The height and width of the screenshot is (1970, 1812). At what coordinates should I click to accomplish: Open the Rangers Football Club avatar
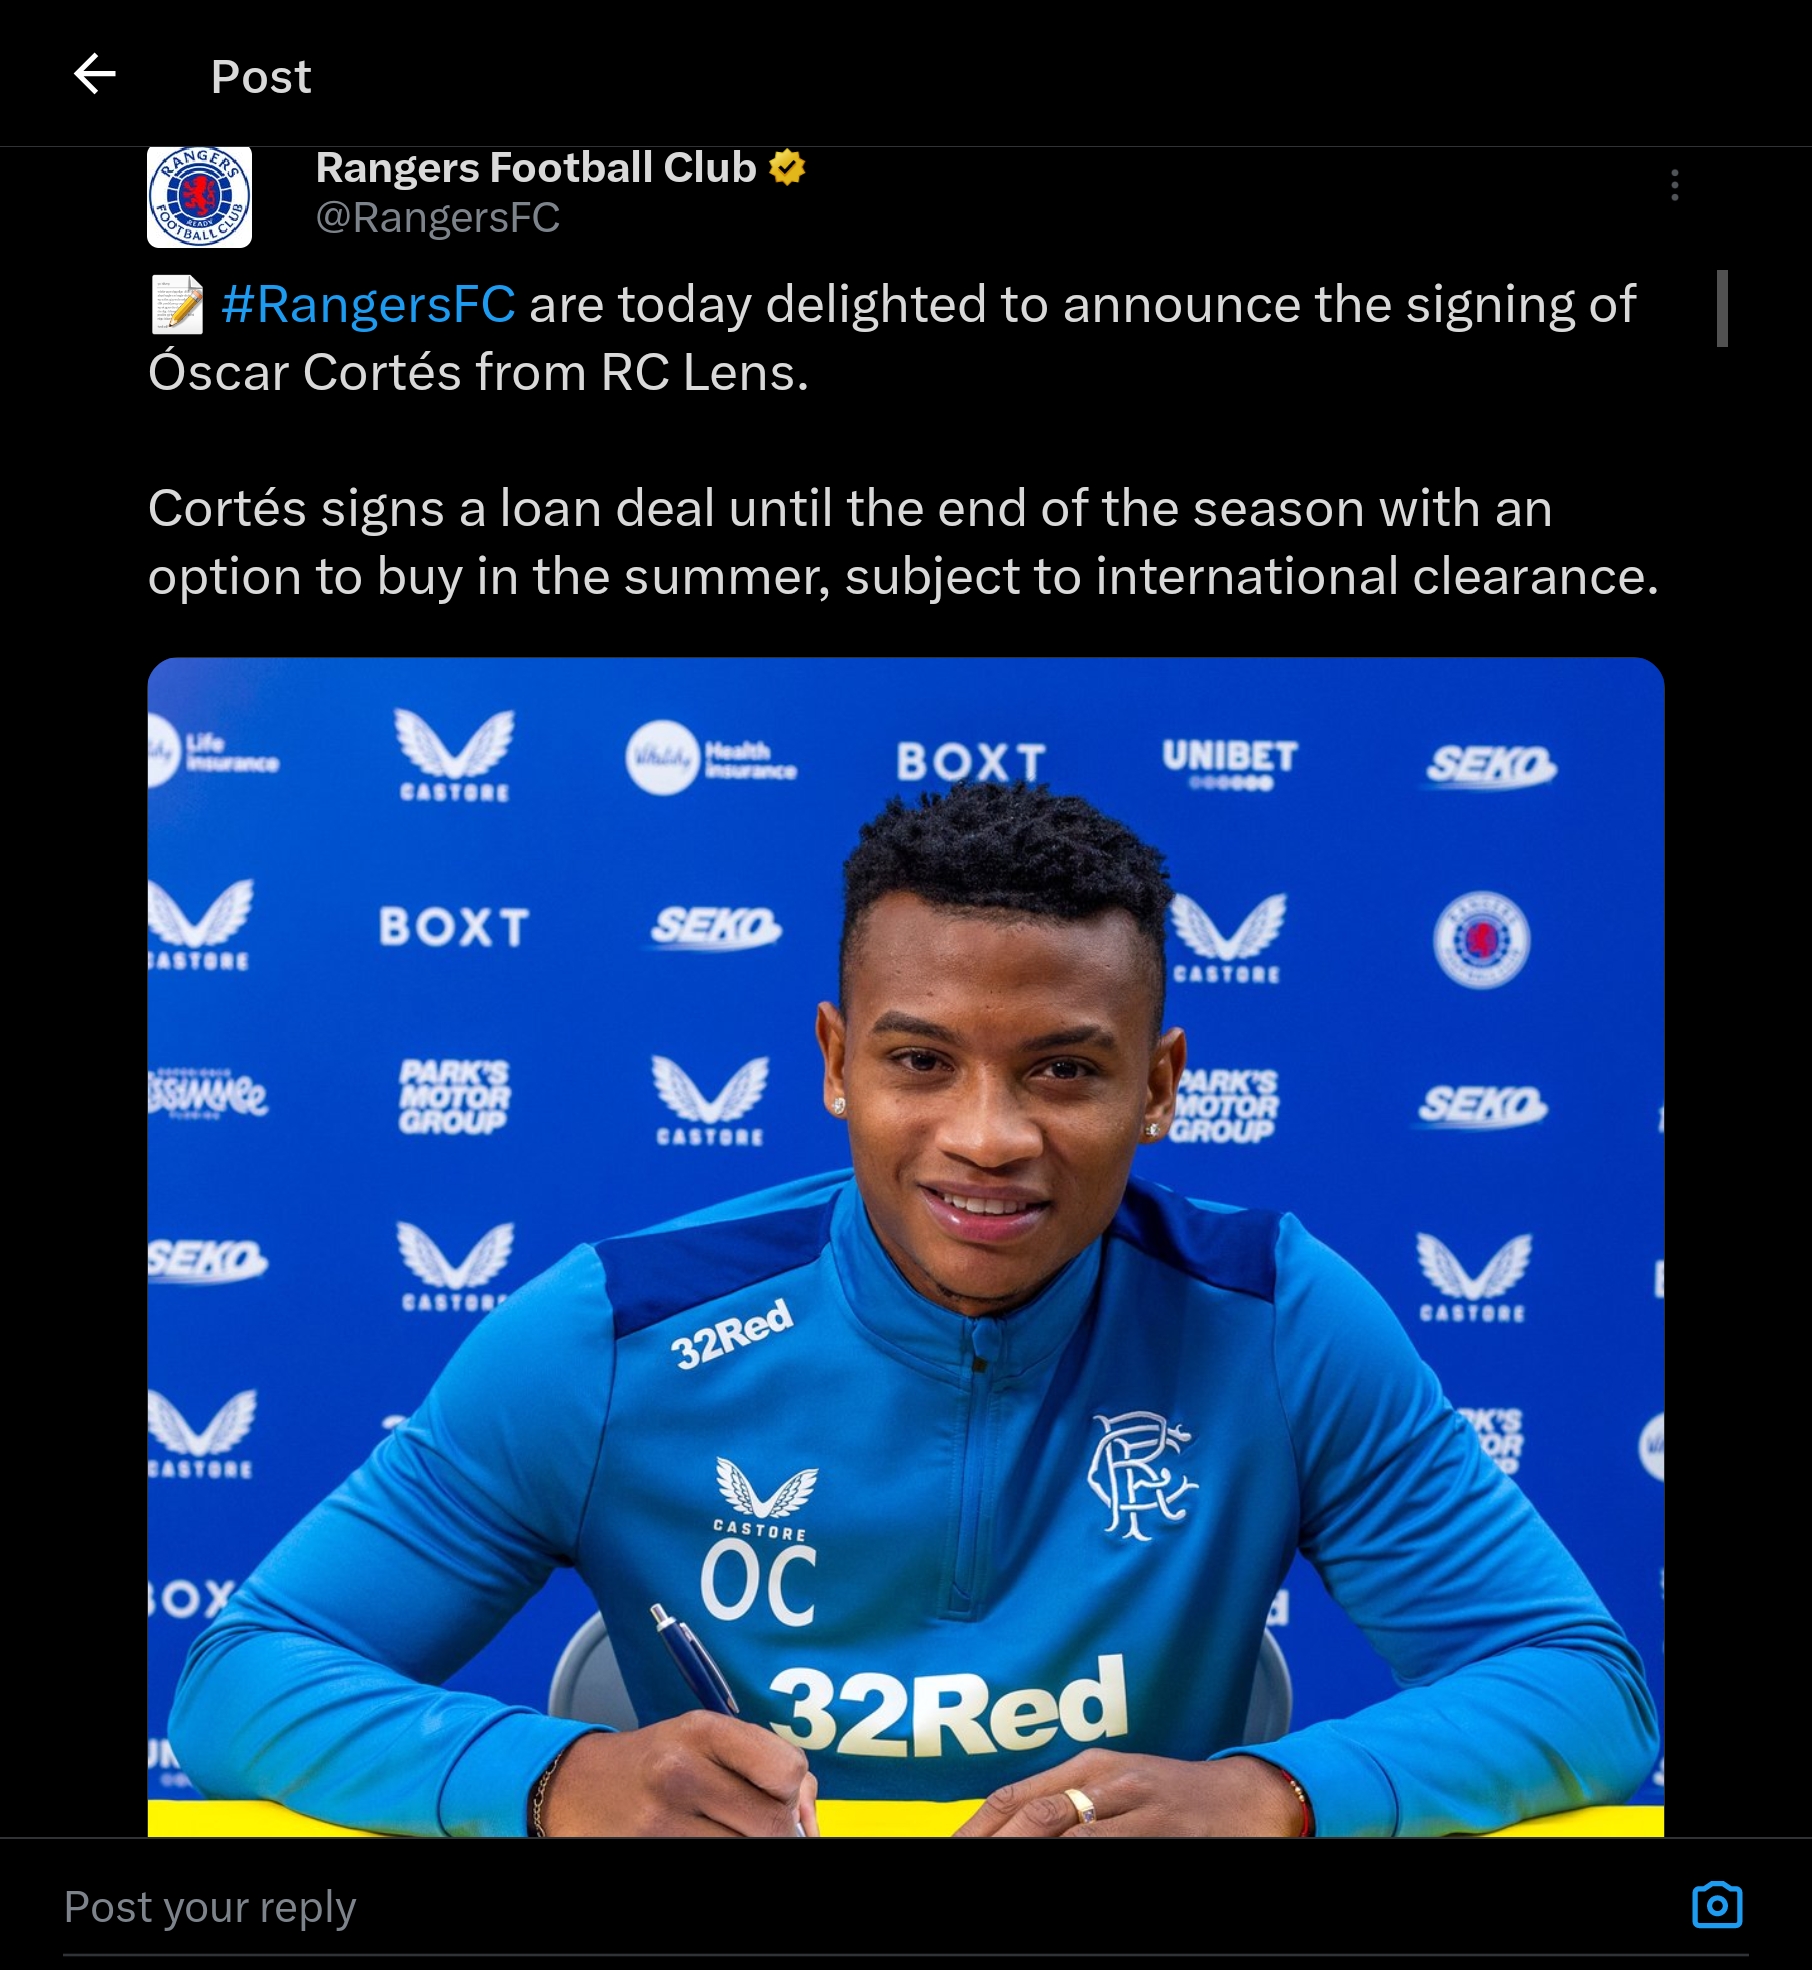click(x=199, y=196)
